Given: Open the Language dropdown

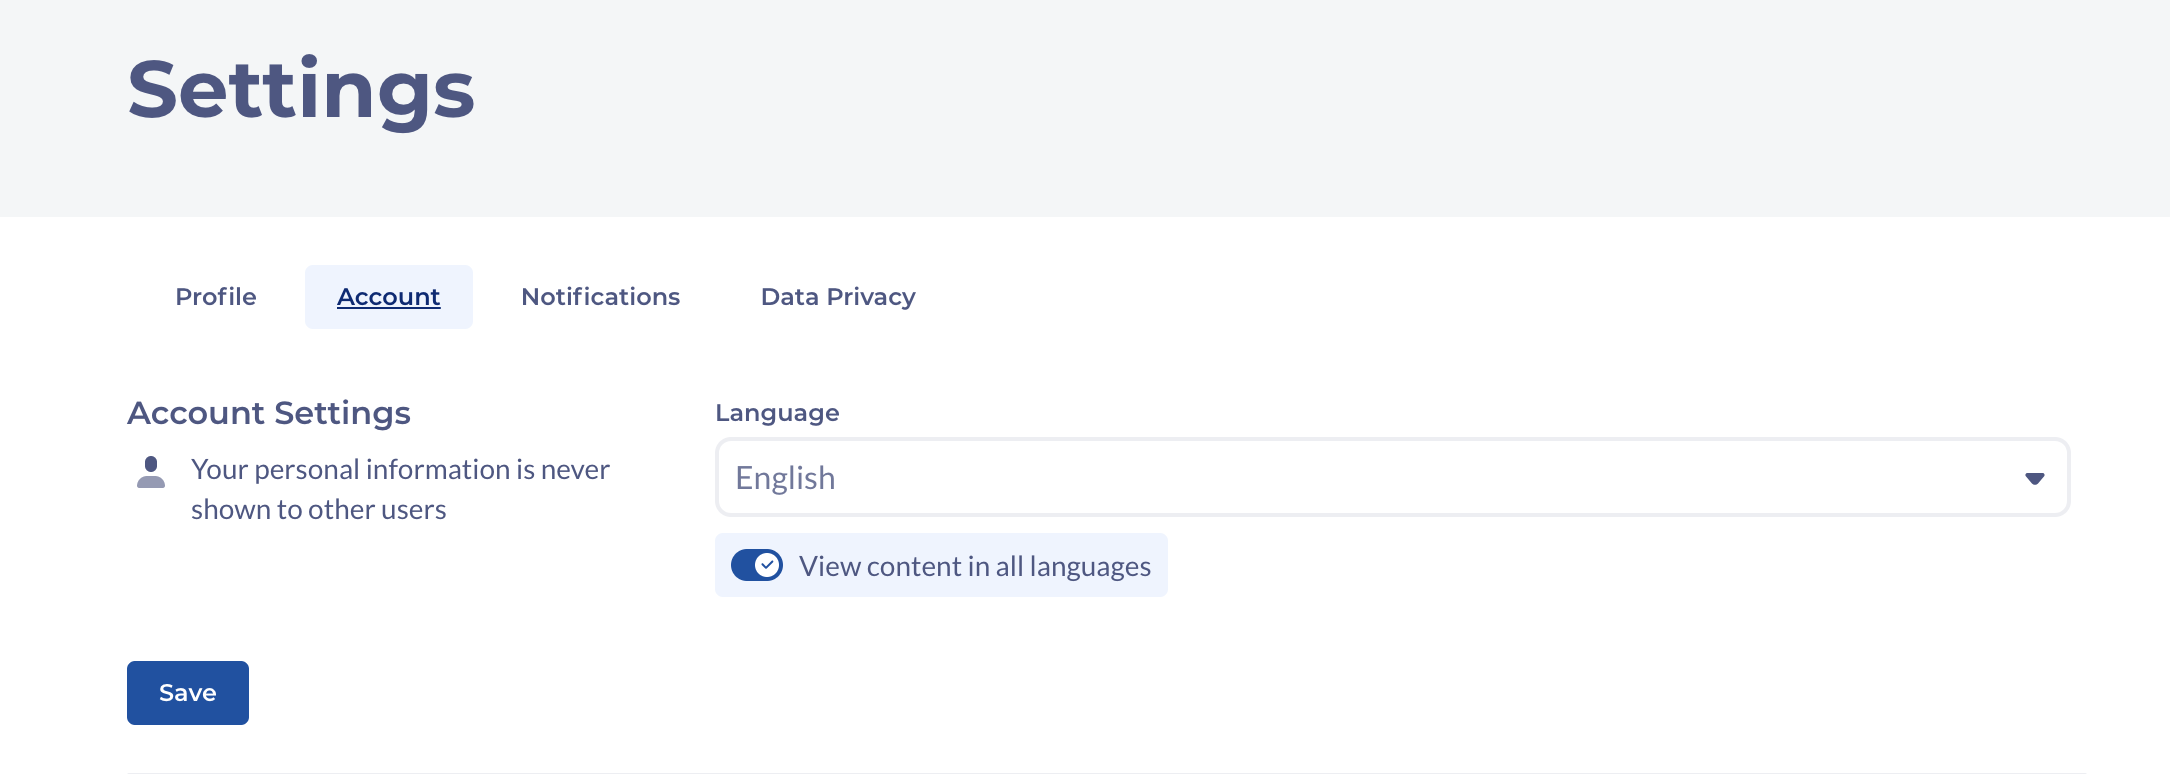Looking at the screenshot, I should click(x=1392, y=478).
